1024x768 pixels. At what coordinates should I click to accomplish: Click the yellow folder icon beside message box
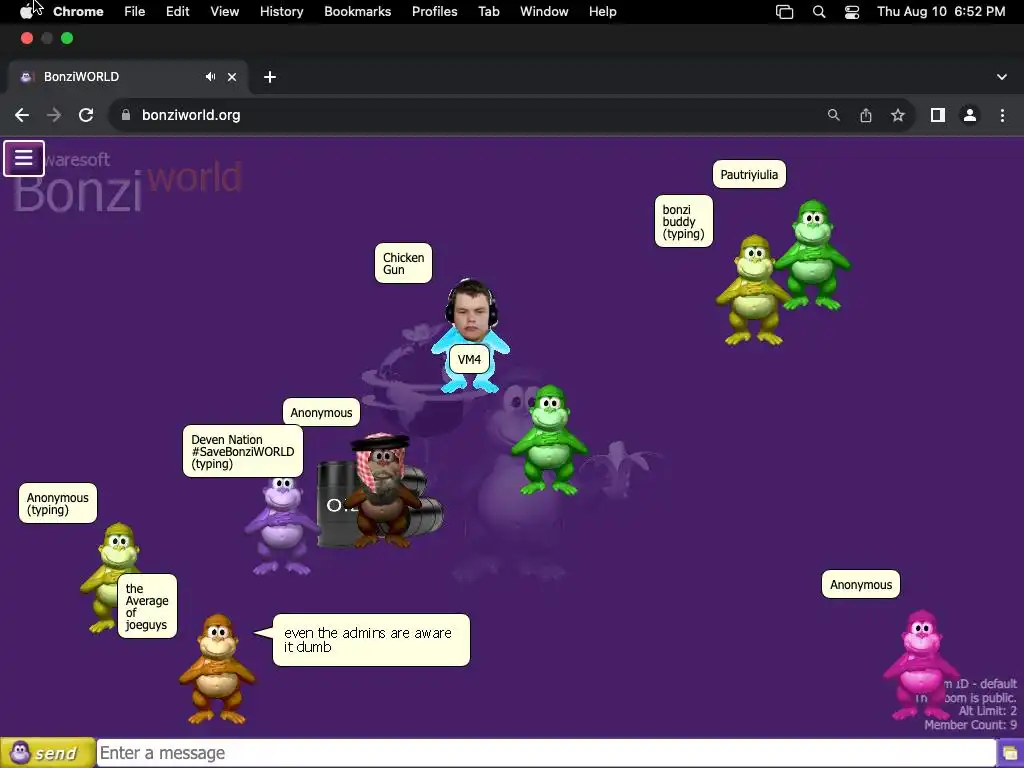(1010, 754)
